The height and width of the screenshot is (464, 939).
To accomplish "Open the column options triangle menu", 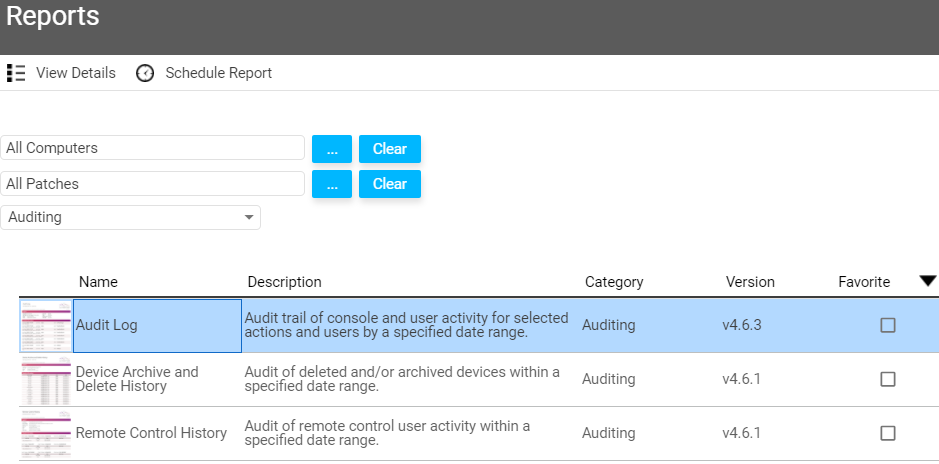I will [x=928, y=281].
